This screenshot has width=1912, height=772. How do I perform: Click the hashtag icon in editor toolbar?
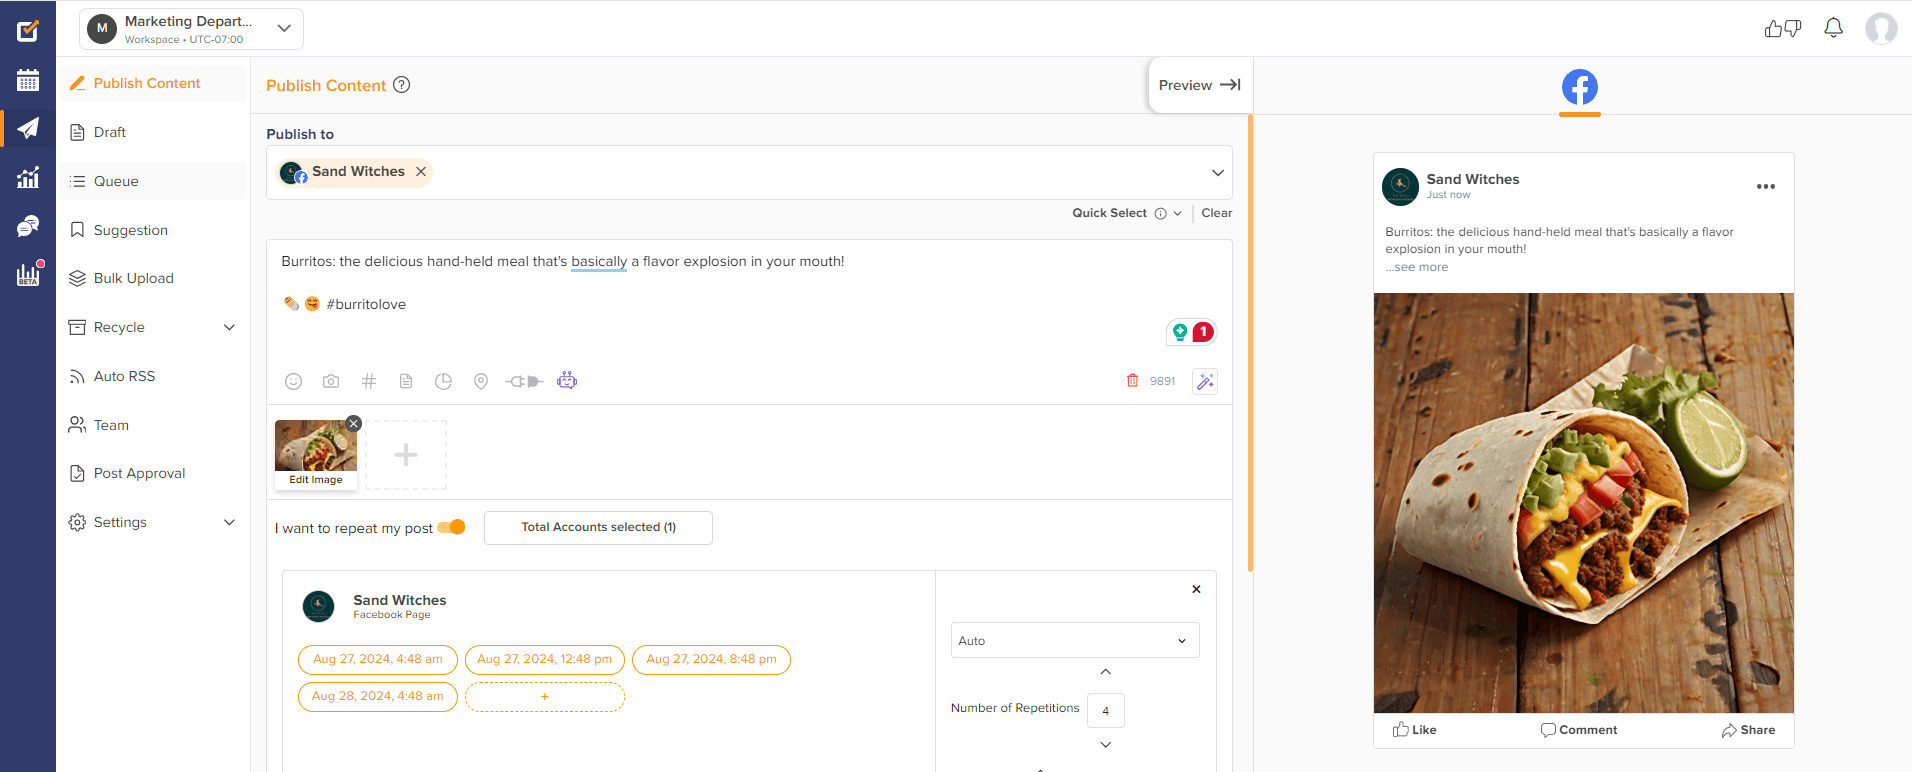[369, 381]
